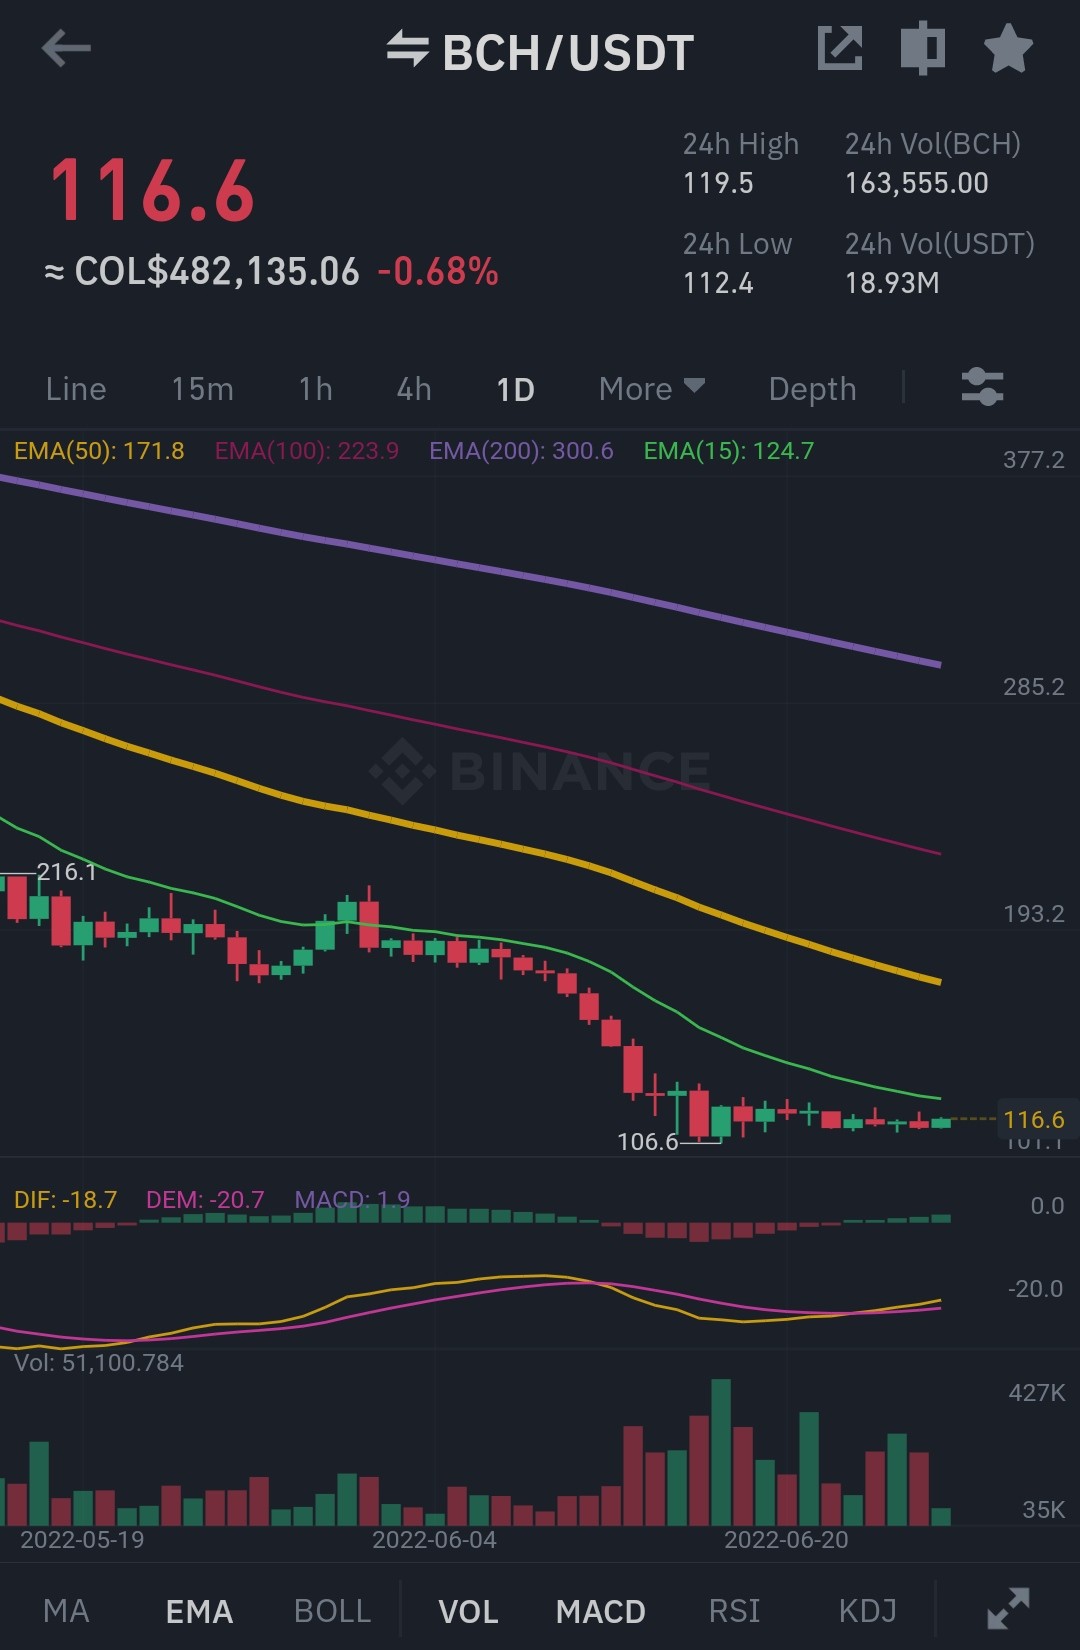The width and height of the screenshot is (1080, 1650).
Task: Expand chart to fullscreen
Action: tap(1008, 1609)
